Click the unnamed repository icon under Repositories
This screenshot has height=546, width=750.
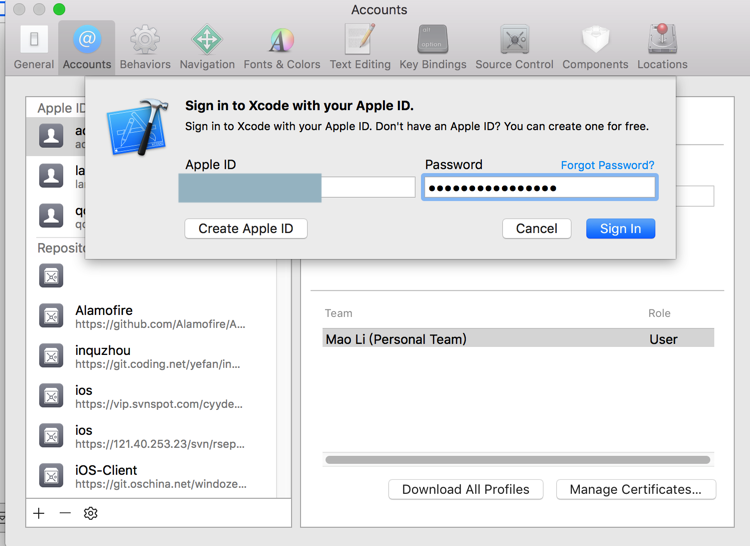tap(51, 276)
